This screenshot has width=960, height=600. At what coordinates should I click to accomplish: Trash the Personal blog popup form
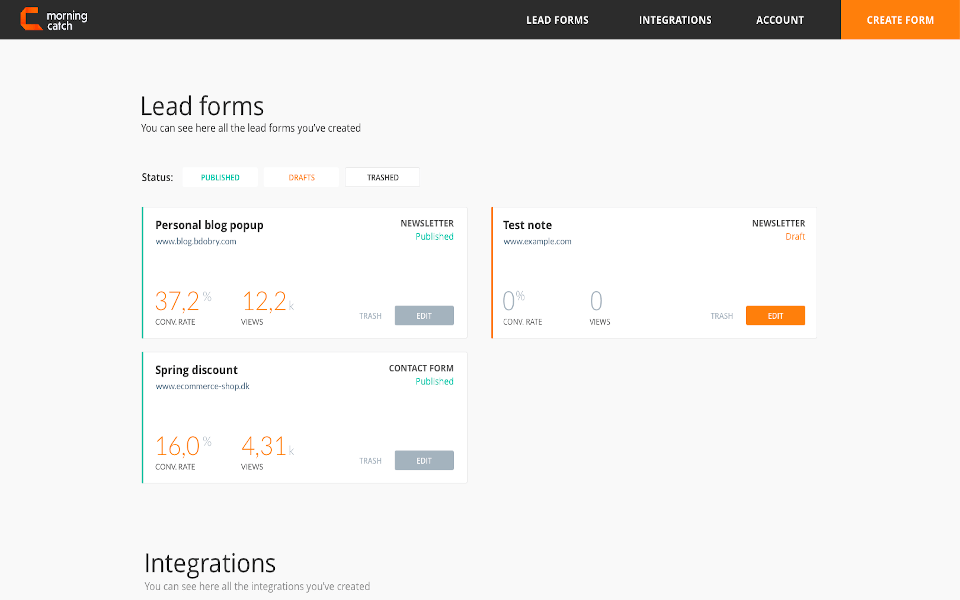(370, 316)
